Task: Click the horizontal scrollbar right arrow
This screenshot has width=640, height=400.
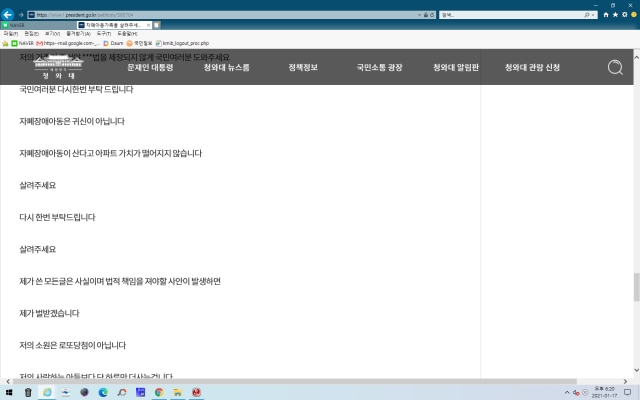Action: tap(625, 382)
